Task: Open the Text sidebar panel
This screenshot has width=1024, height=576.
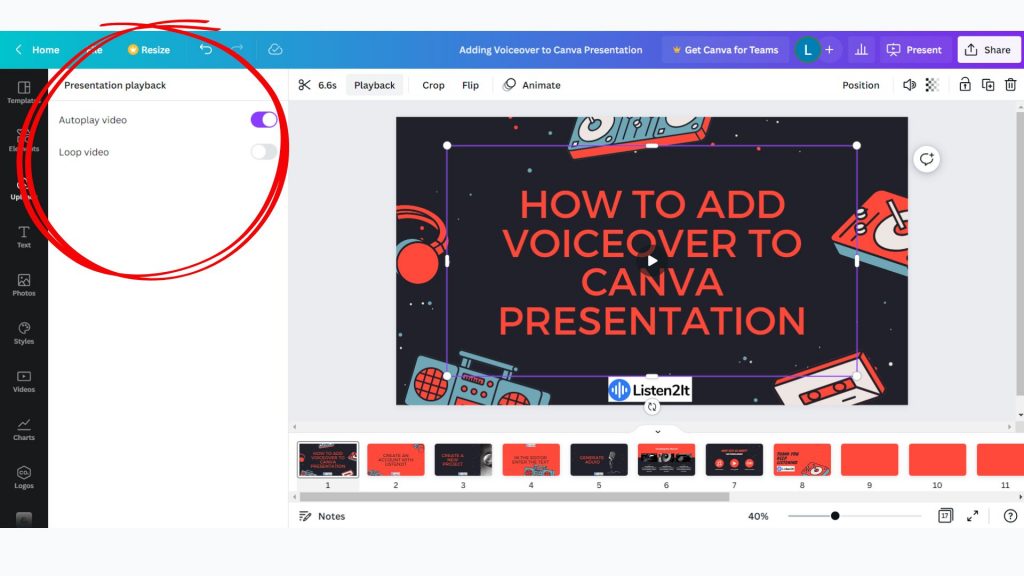Action: point(24,237)
